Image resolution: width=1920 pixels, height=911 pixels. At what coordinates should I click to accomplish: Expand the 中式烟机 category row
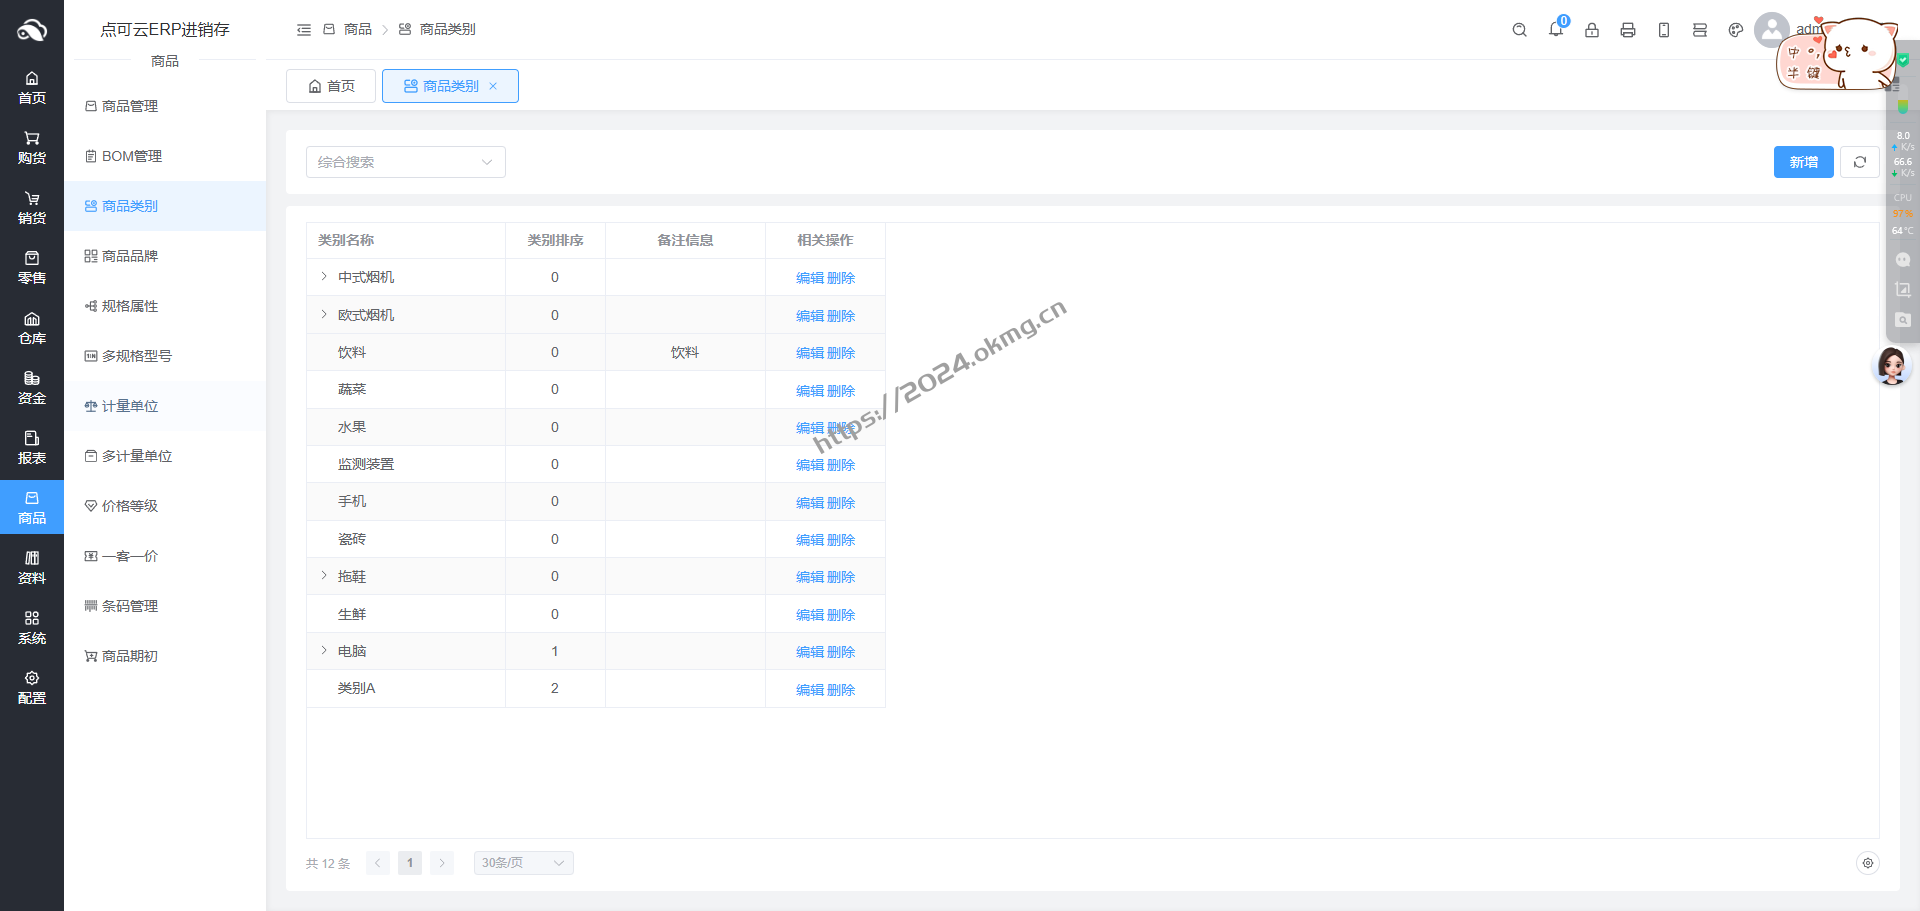324,277
